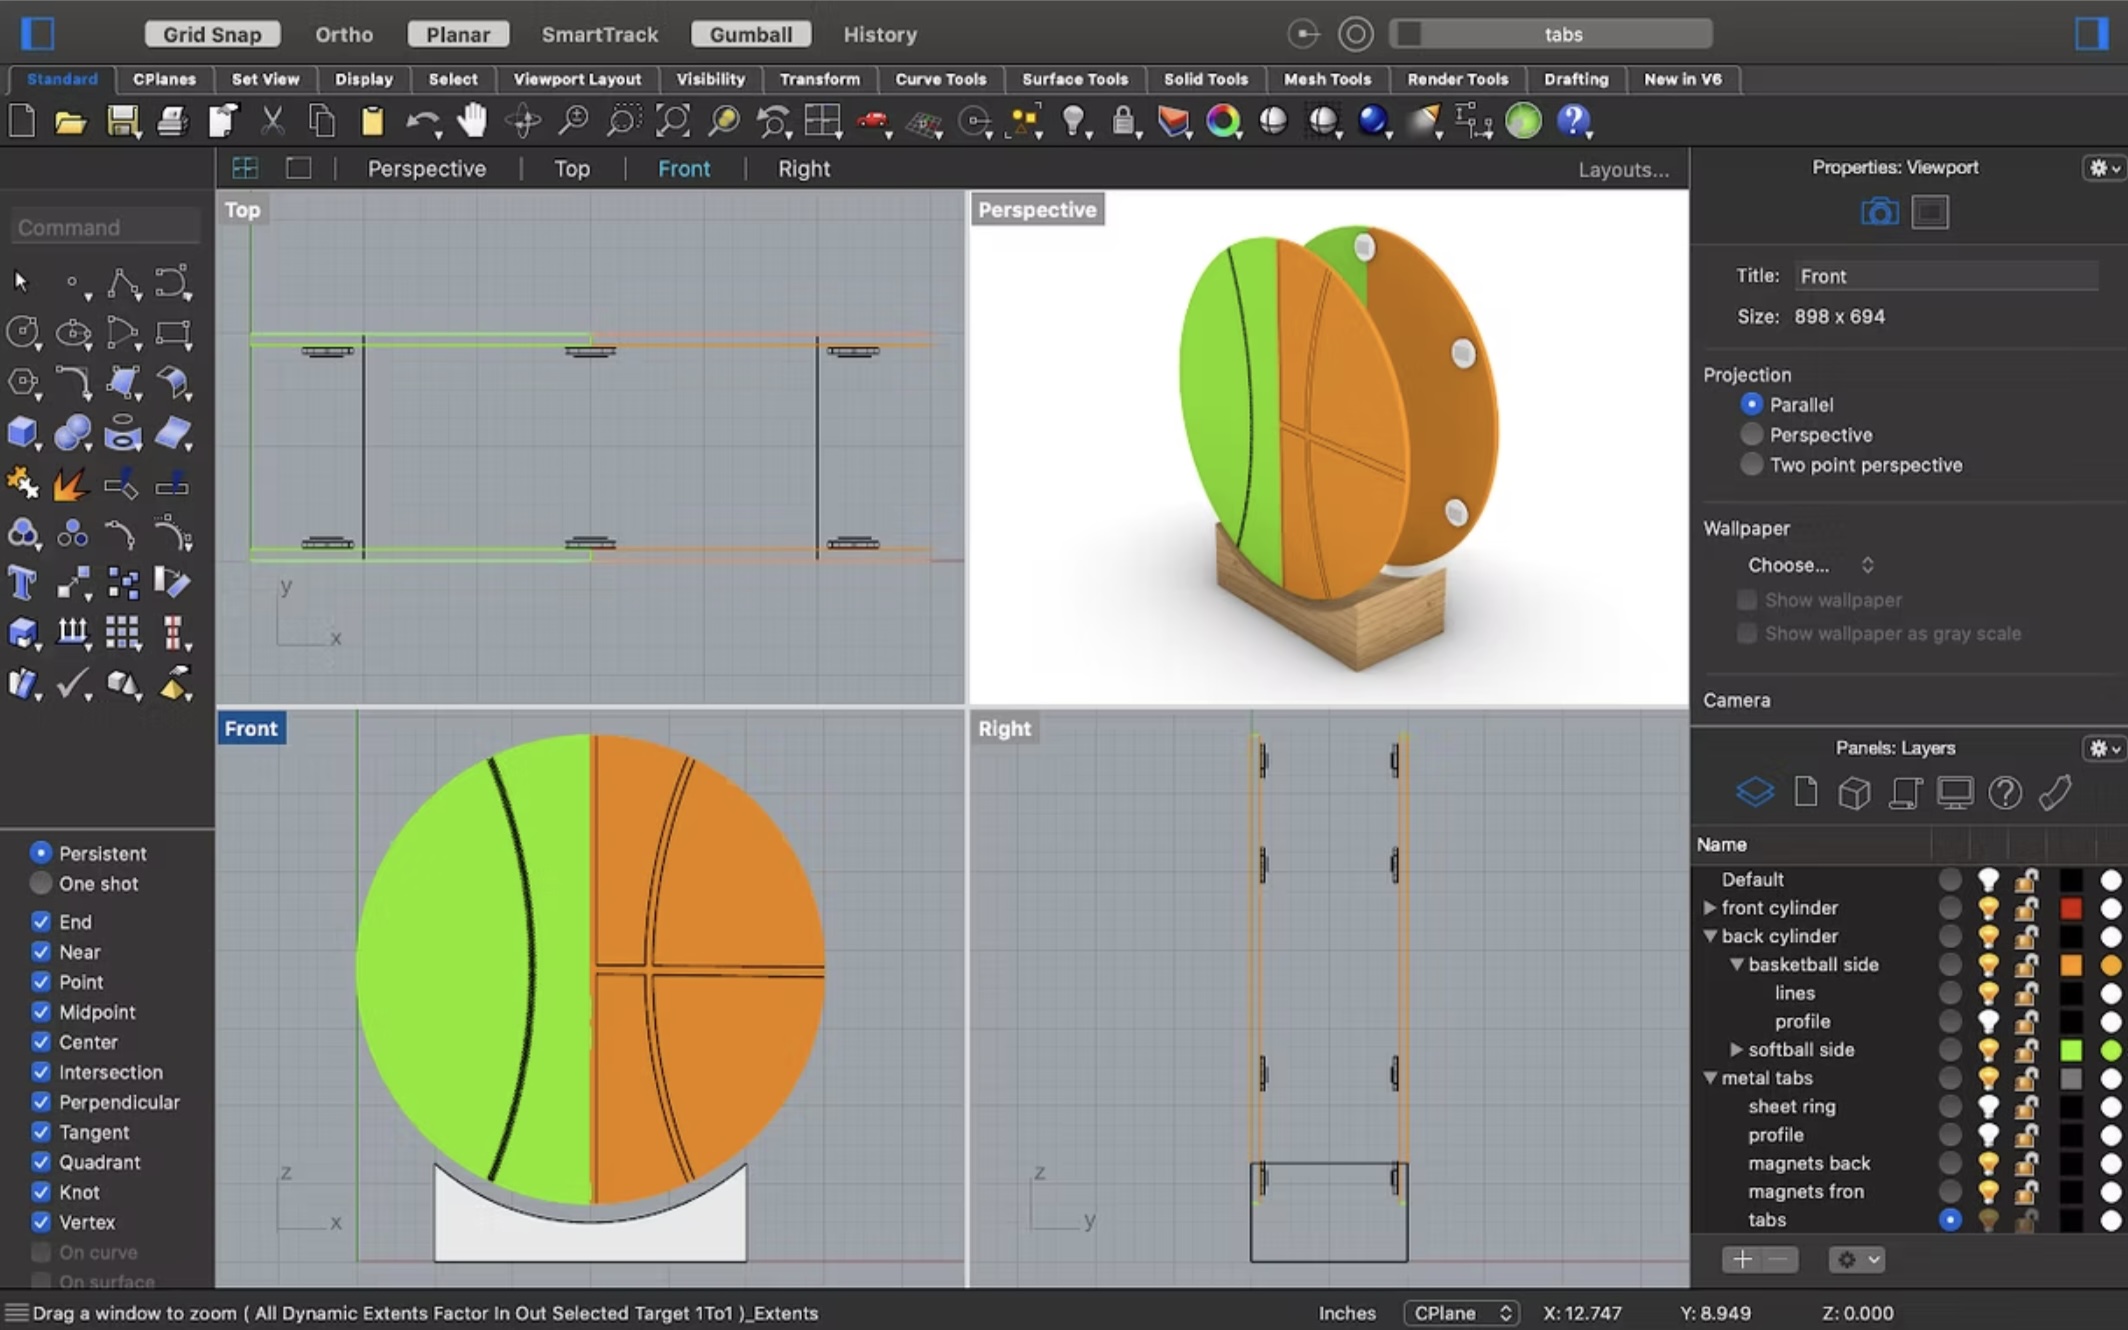Open the Solid Tools tab
This screenshot has height=1330, width=2128.
click(1205, 79)
